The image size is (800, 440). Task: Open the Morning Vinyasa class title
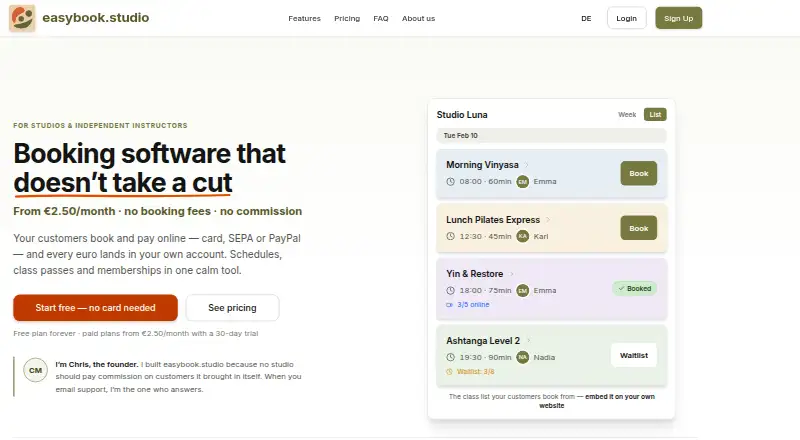482,165
